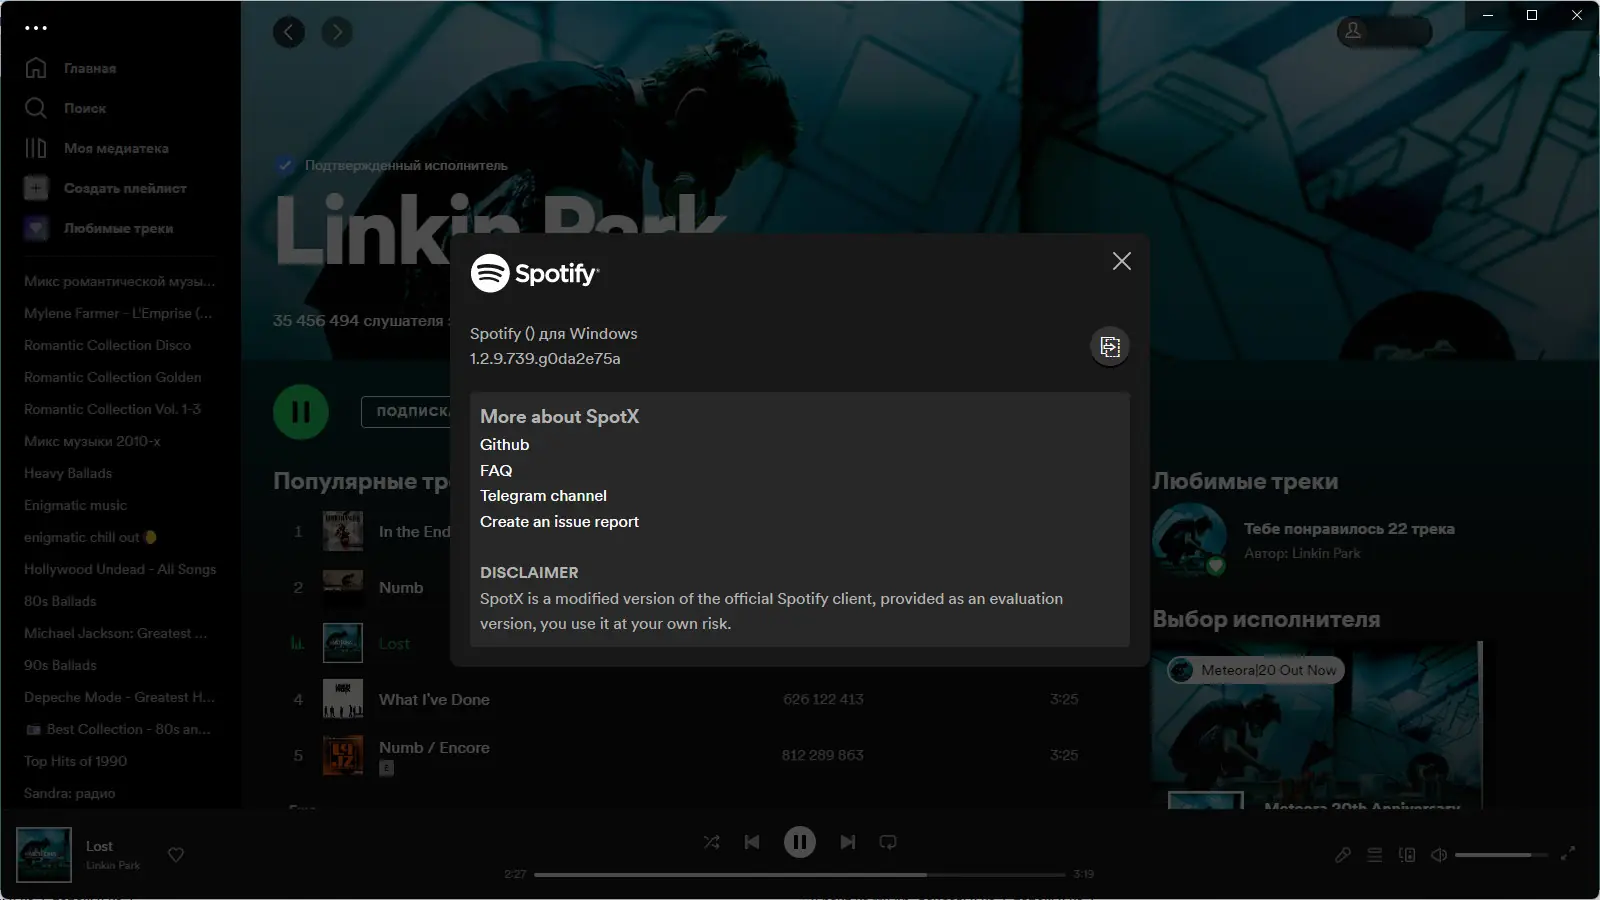1600x900 pixels.
Task: Seek within the song progress bar
Action: 800,875
